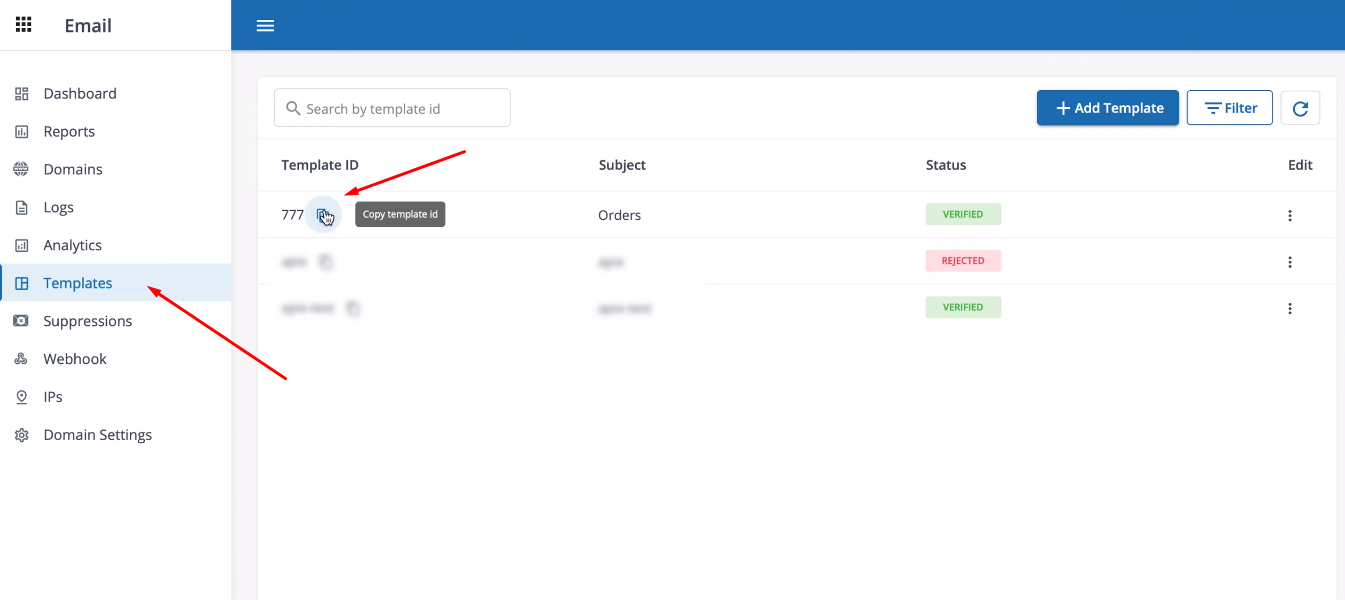Screen dimensions: 1345x600
Task: Click the Reports chart icon
Action: [x=22, y=132]
